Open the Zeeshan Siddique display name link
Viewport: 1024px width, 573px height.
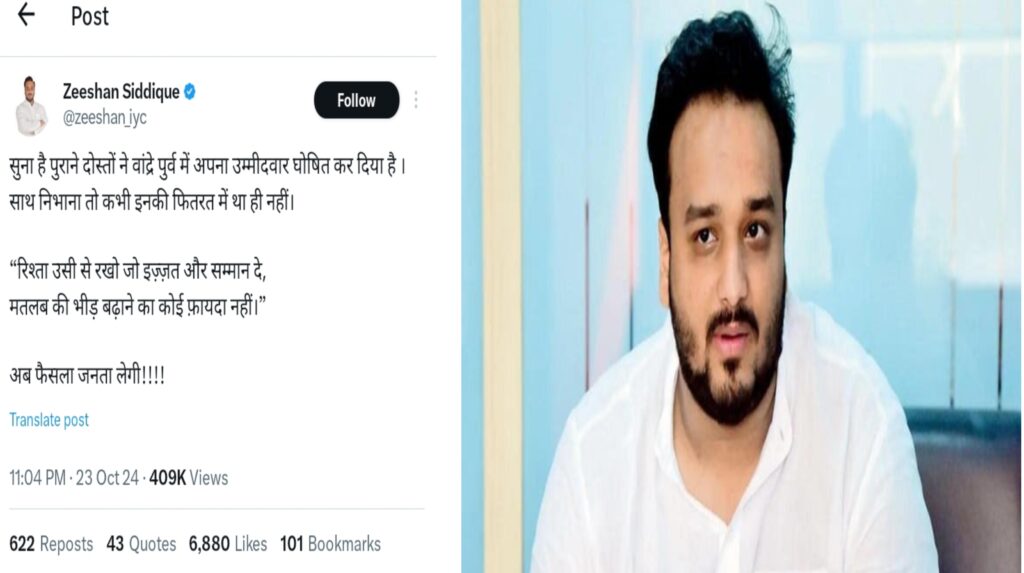pyautogui.click(x=121, y=91)
